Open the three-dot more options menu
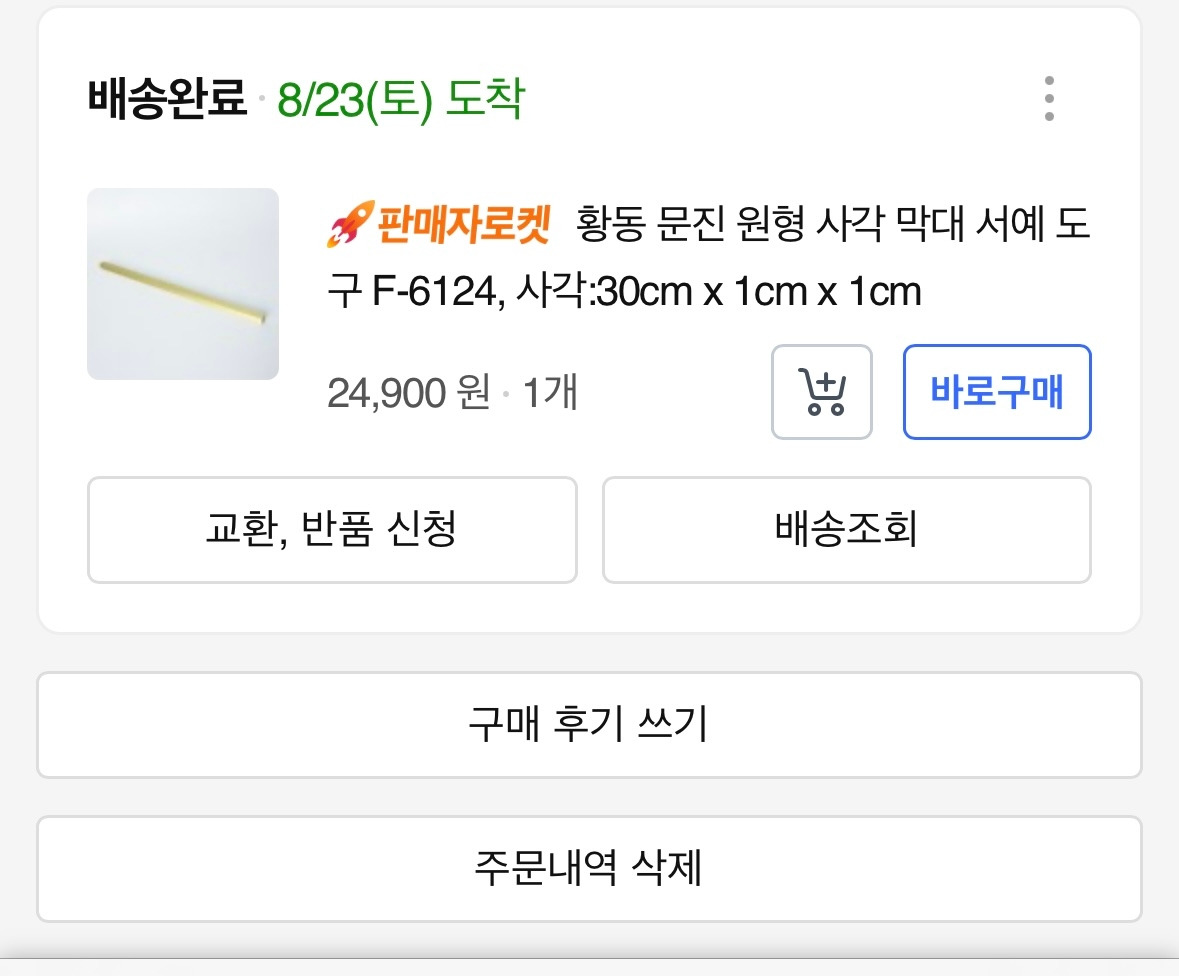The image size is (1179, 976). [x=1048, y=99]
